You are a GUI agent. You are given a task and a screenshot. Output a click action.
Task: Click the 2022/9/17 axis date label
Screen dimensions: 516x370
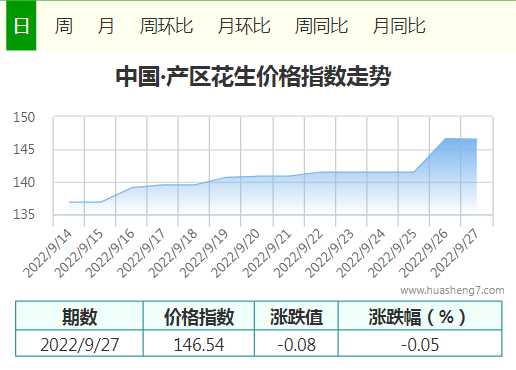tap(142, 253)
